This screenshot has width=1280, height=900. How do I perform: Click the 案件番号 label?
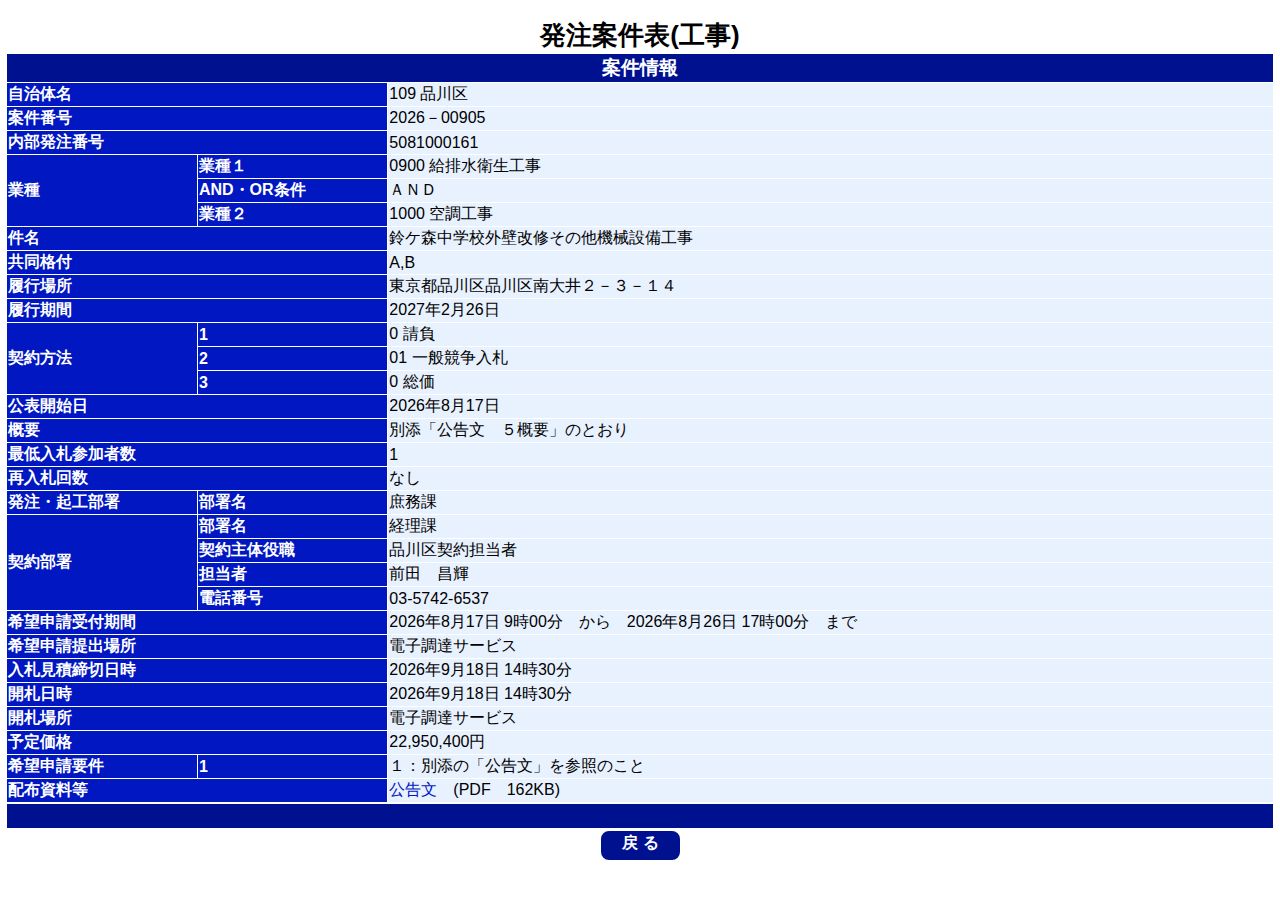[40, 118]
